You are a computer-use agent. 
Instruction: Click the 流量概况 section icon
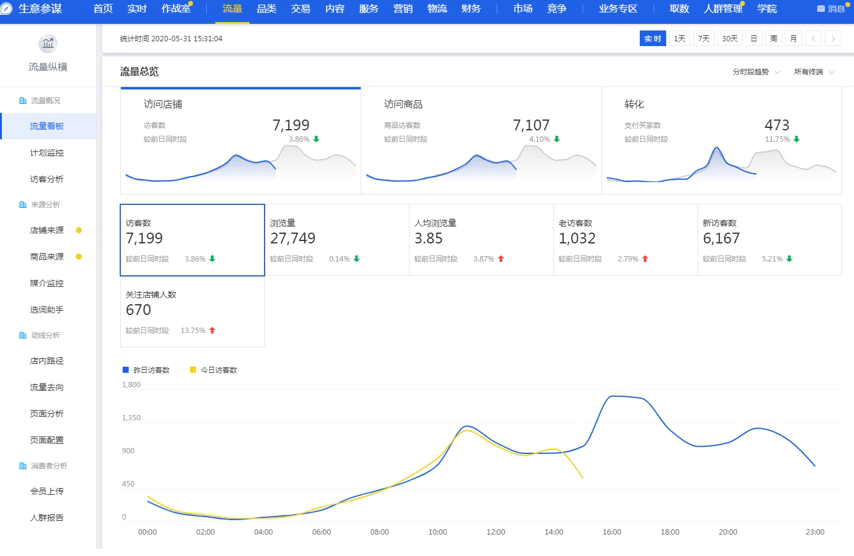(x=23, y=101)
